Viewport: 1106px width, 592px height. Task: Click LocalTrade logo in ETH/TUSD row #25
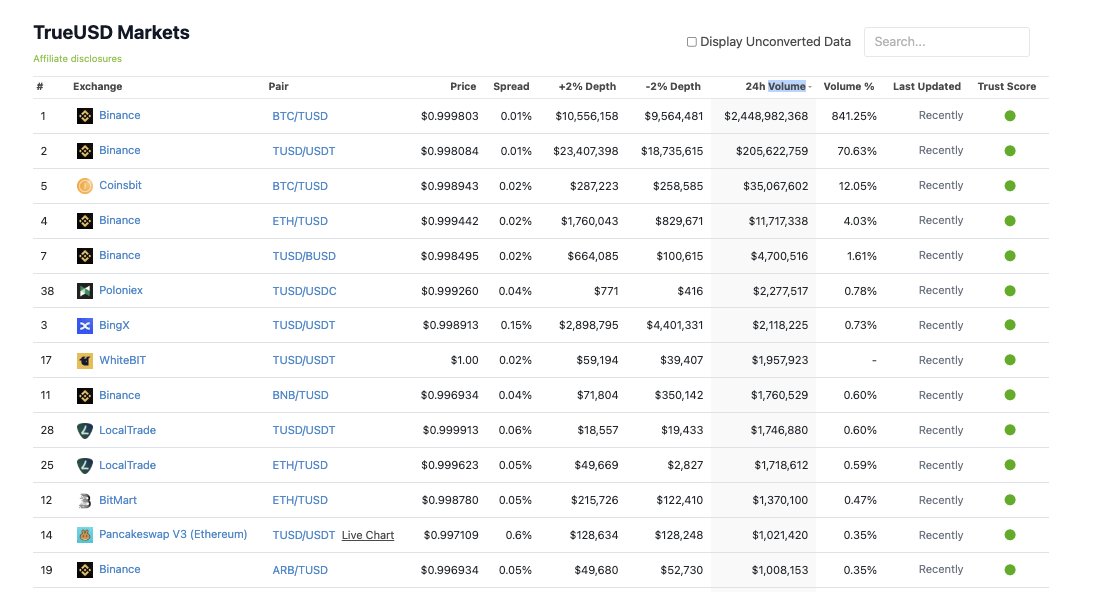(85, 465)
